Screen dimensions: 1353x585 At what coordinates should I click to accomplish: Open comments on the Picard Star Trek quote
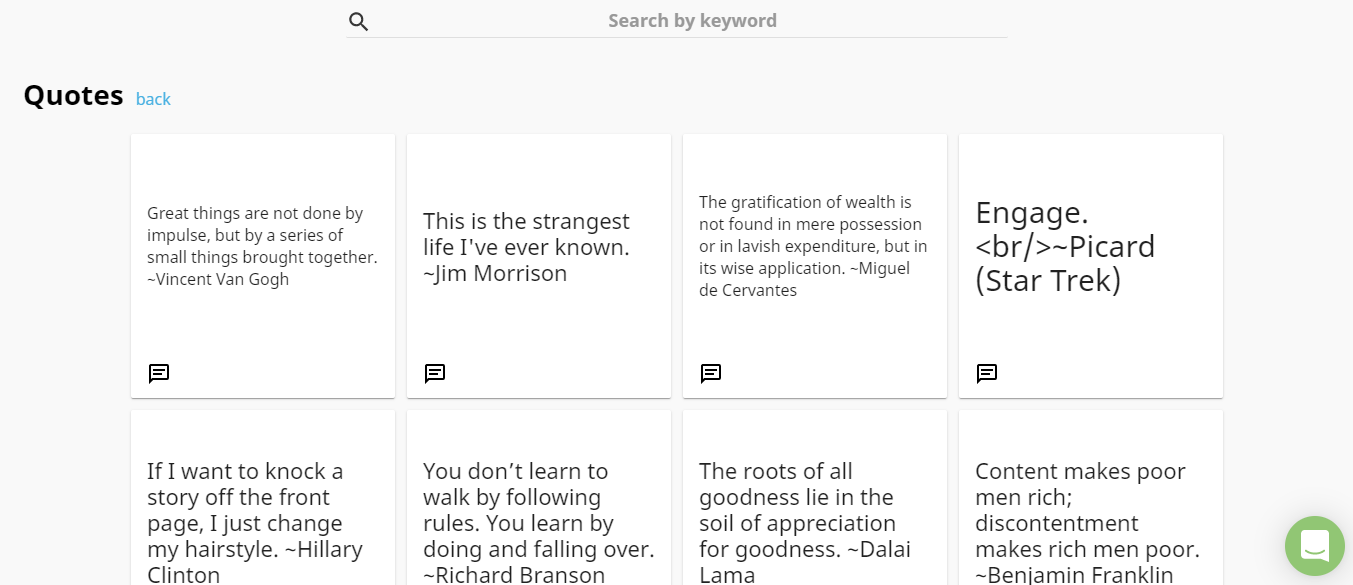coord(986,373)
